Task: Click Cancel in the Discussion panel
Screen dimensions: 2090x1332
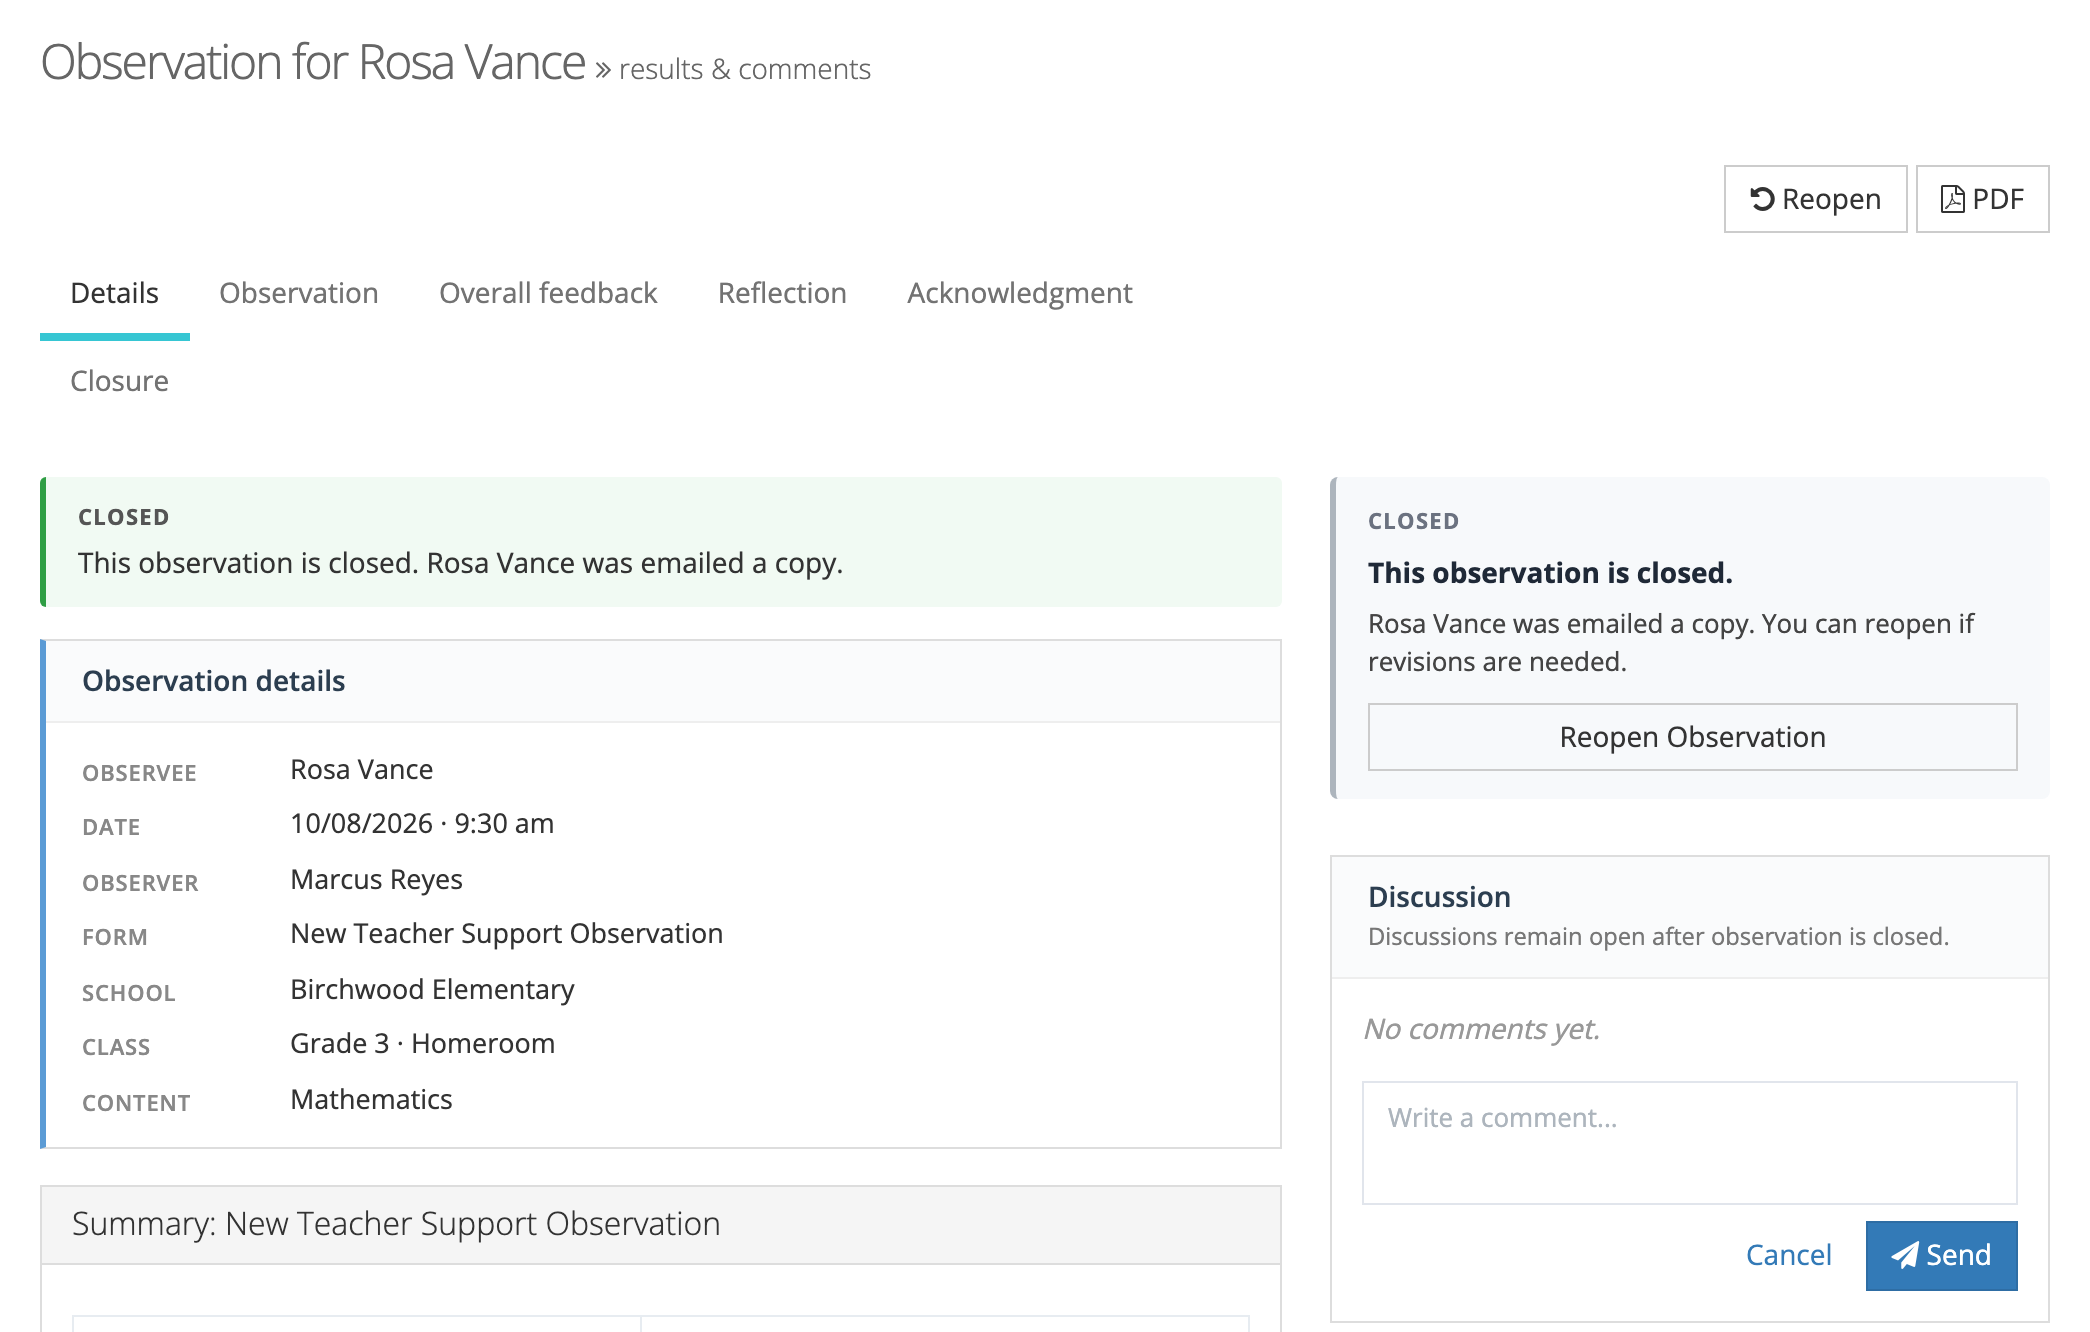Action: [x=1788, y=1255]
